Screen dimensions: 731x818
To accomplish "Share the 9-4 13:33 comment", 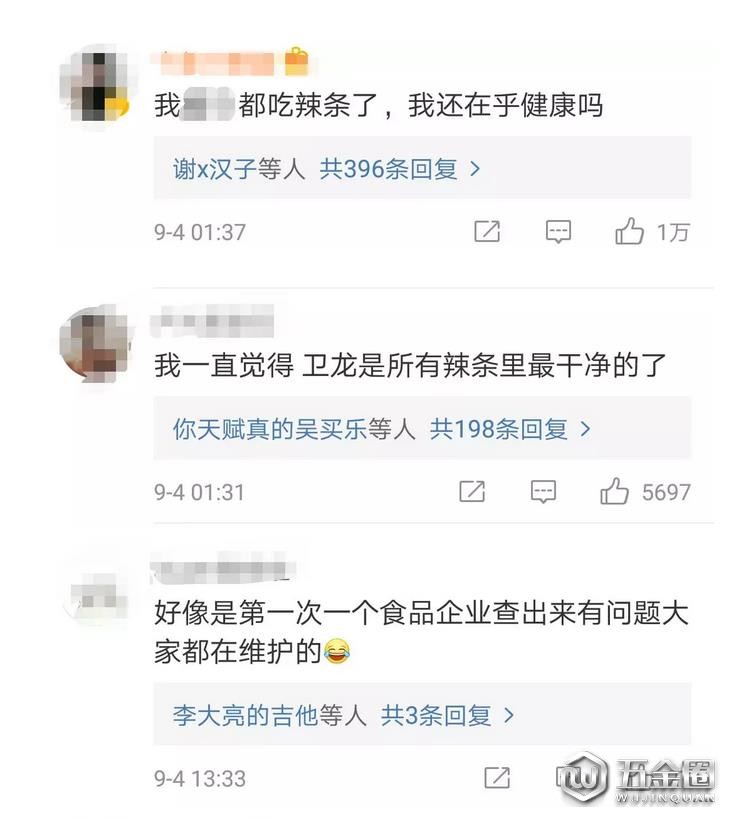I will click(x=497, y=778).
